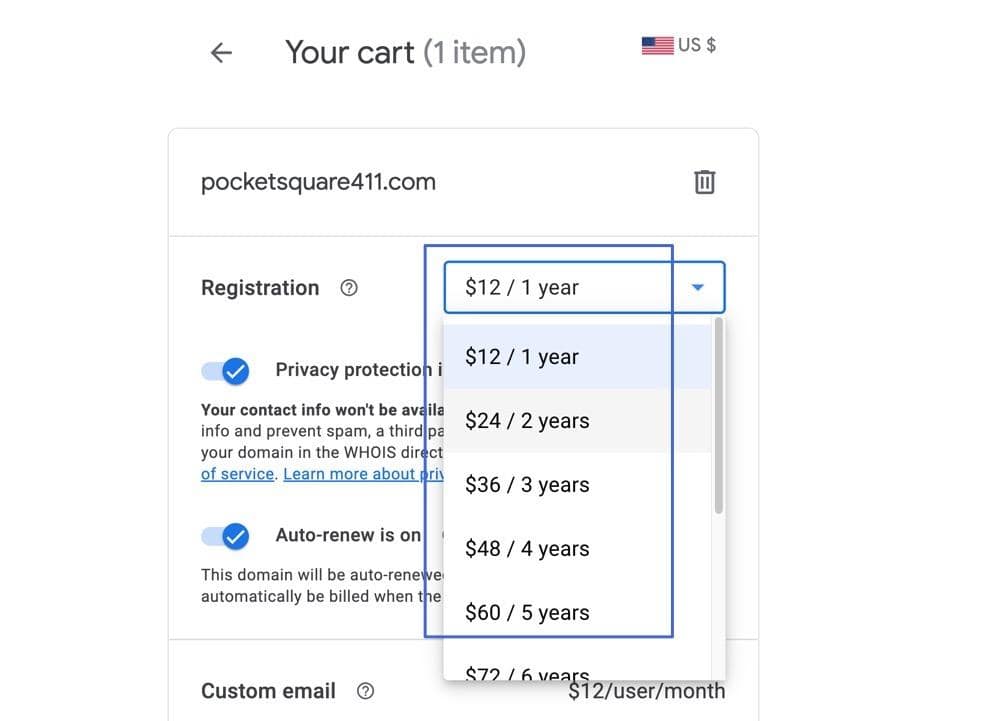Disable the Privacy protection toggle
Screen dimensions: 1008x721
[225, 370]
